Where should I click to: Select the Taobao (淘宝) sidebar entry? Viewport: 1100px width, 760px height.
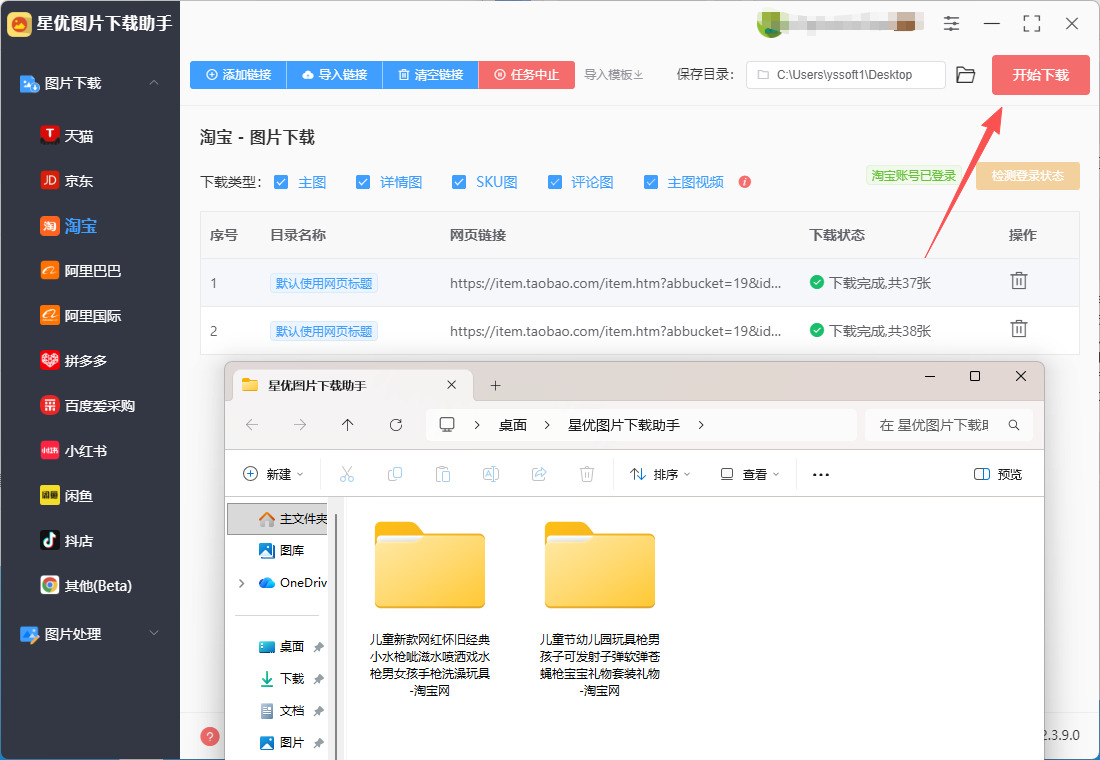[69, 225]
